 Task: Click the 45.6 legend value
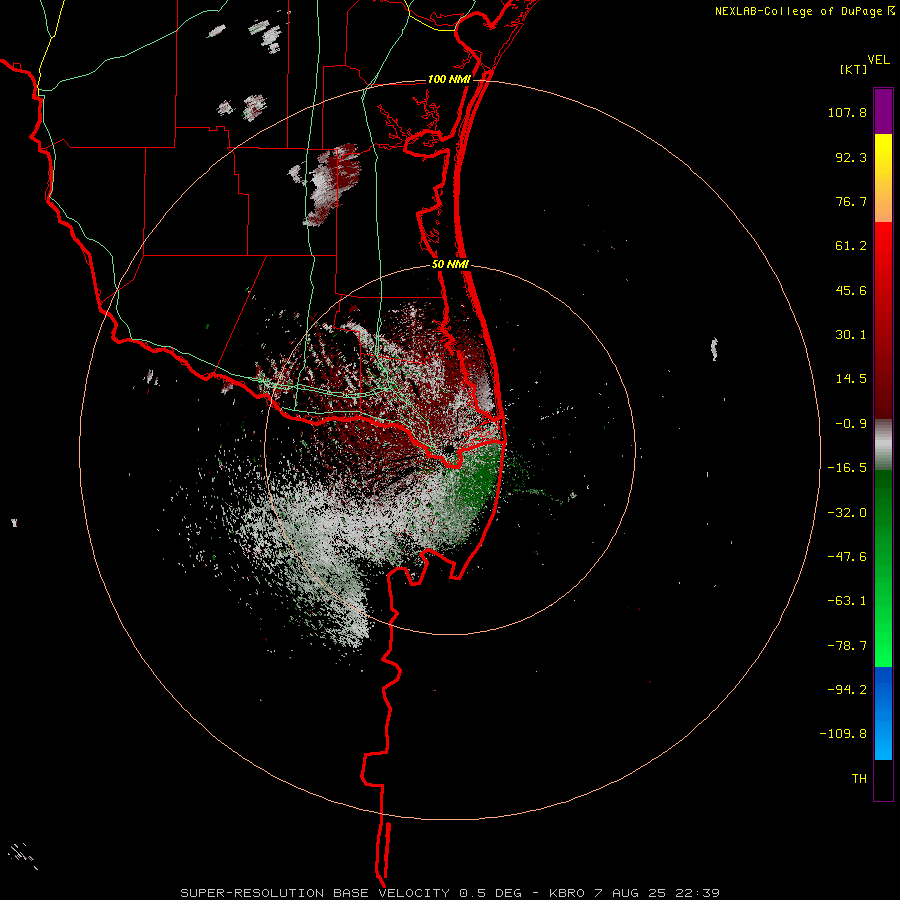pos(851,290)
